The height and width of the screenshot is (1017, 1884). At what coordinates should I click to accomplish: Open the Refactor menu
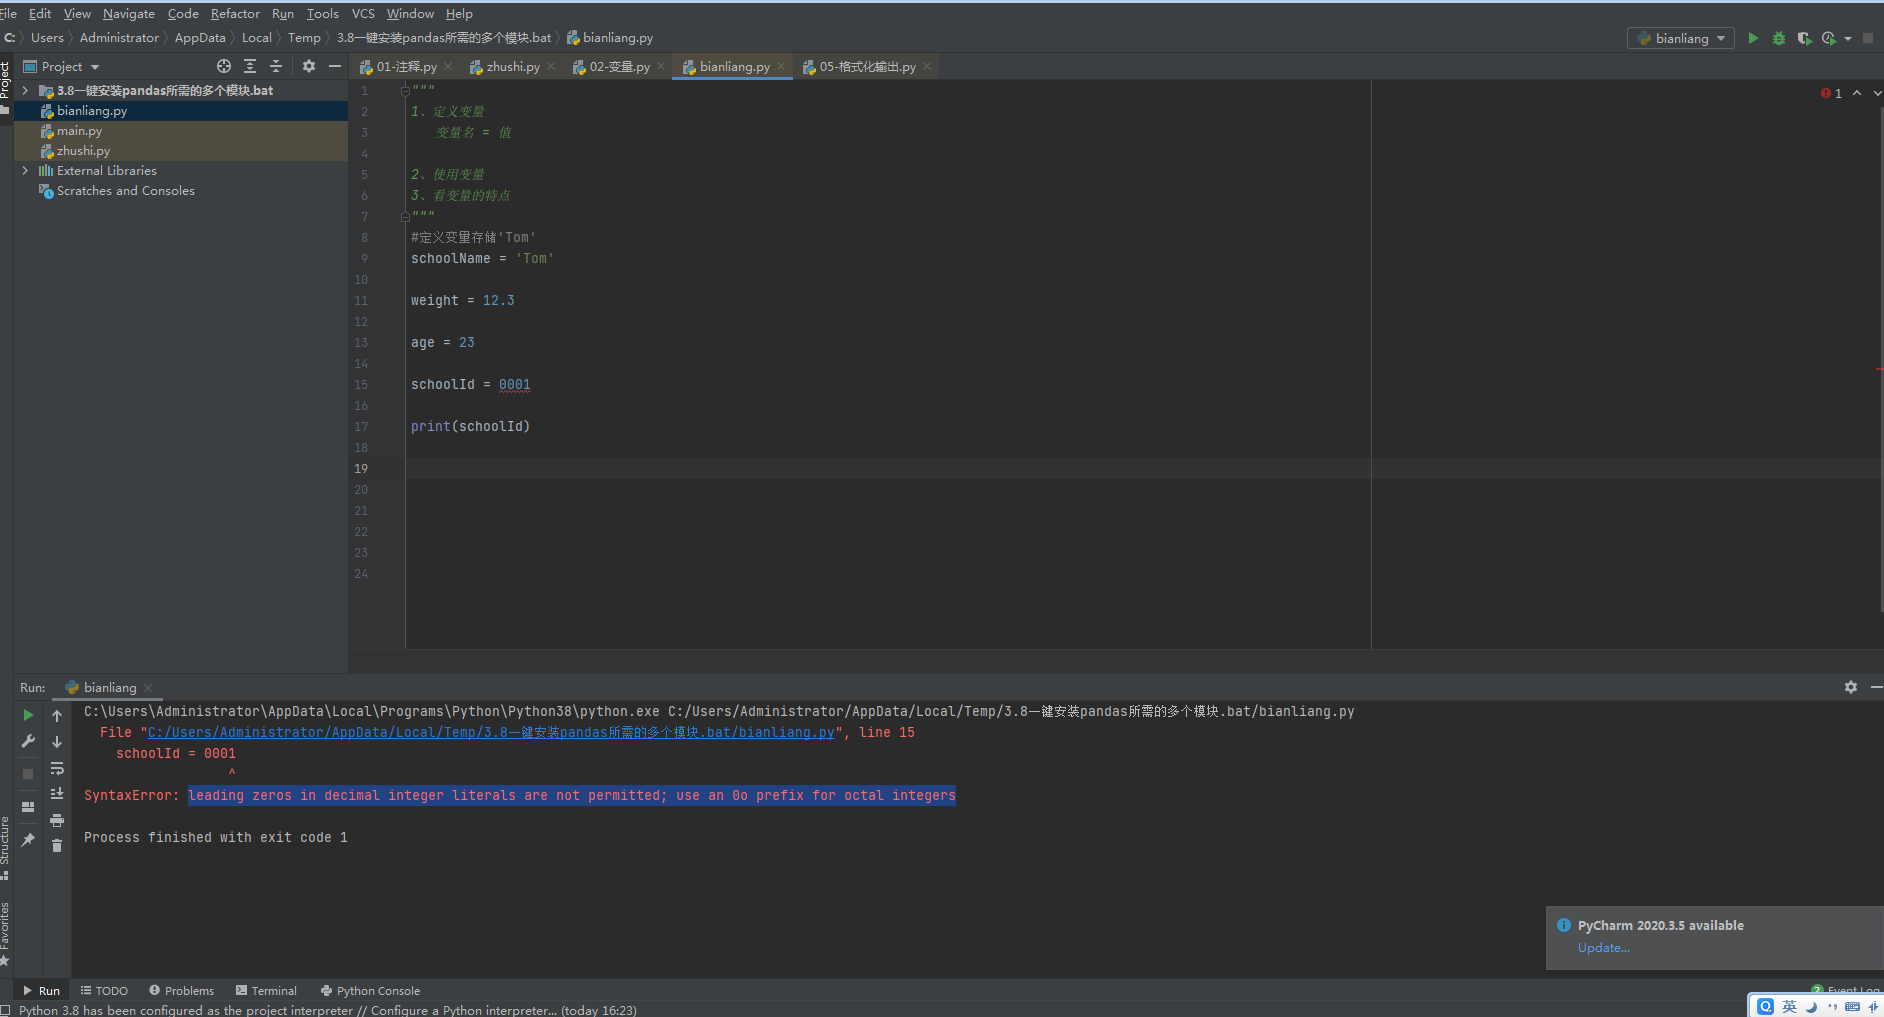[235, 13]
